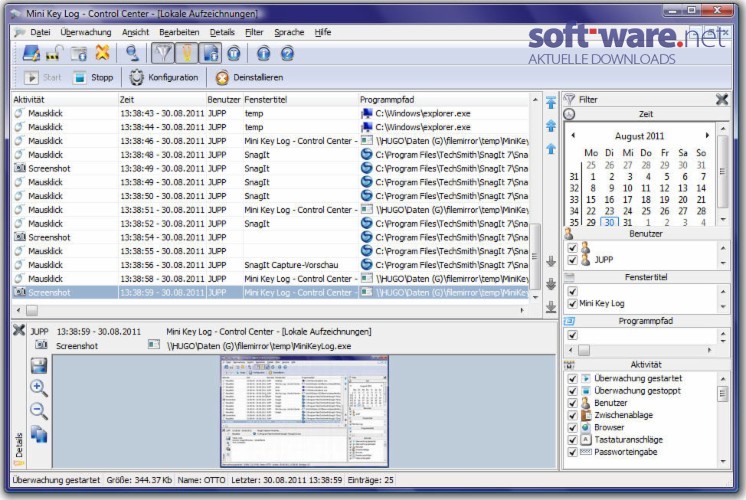Toggle the yellow highlighter toolbar button

(186, 53)
